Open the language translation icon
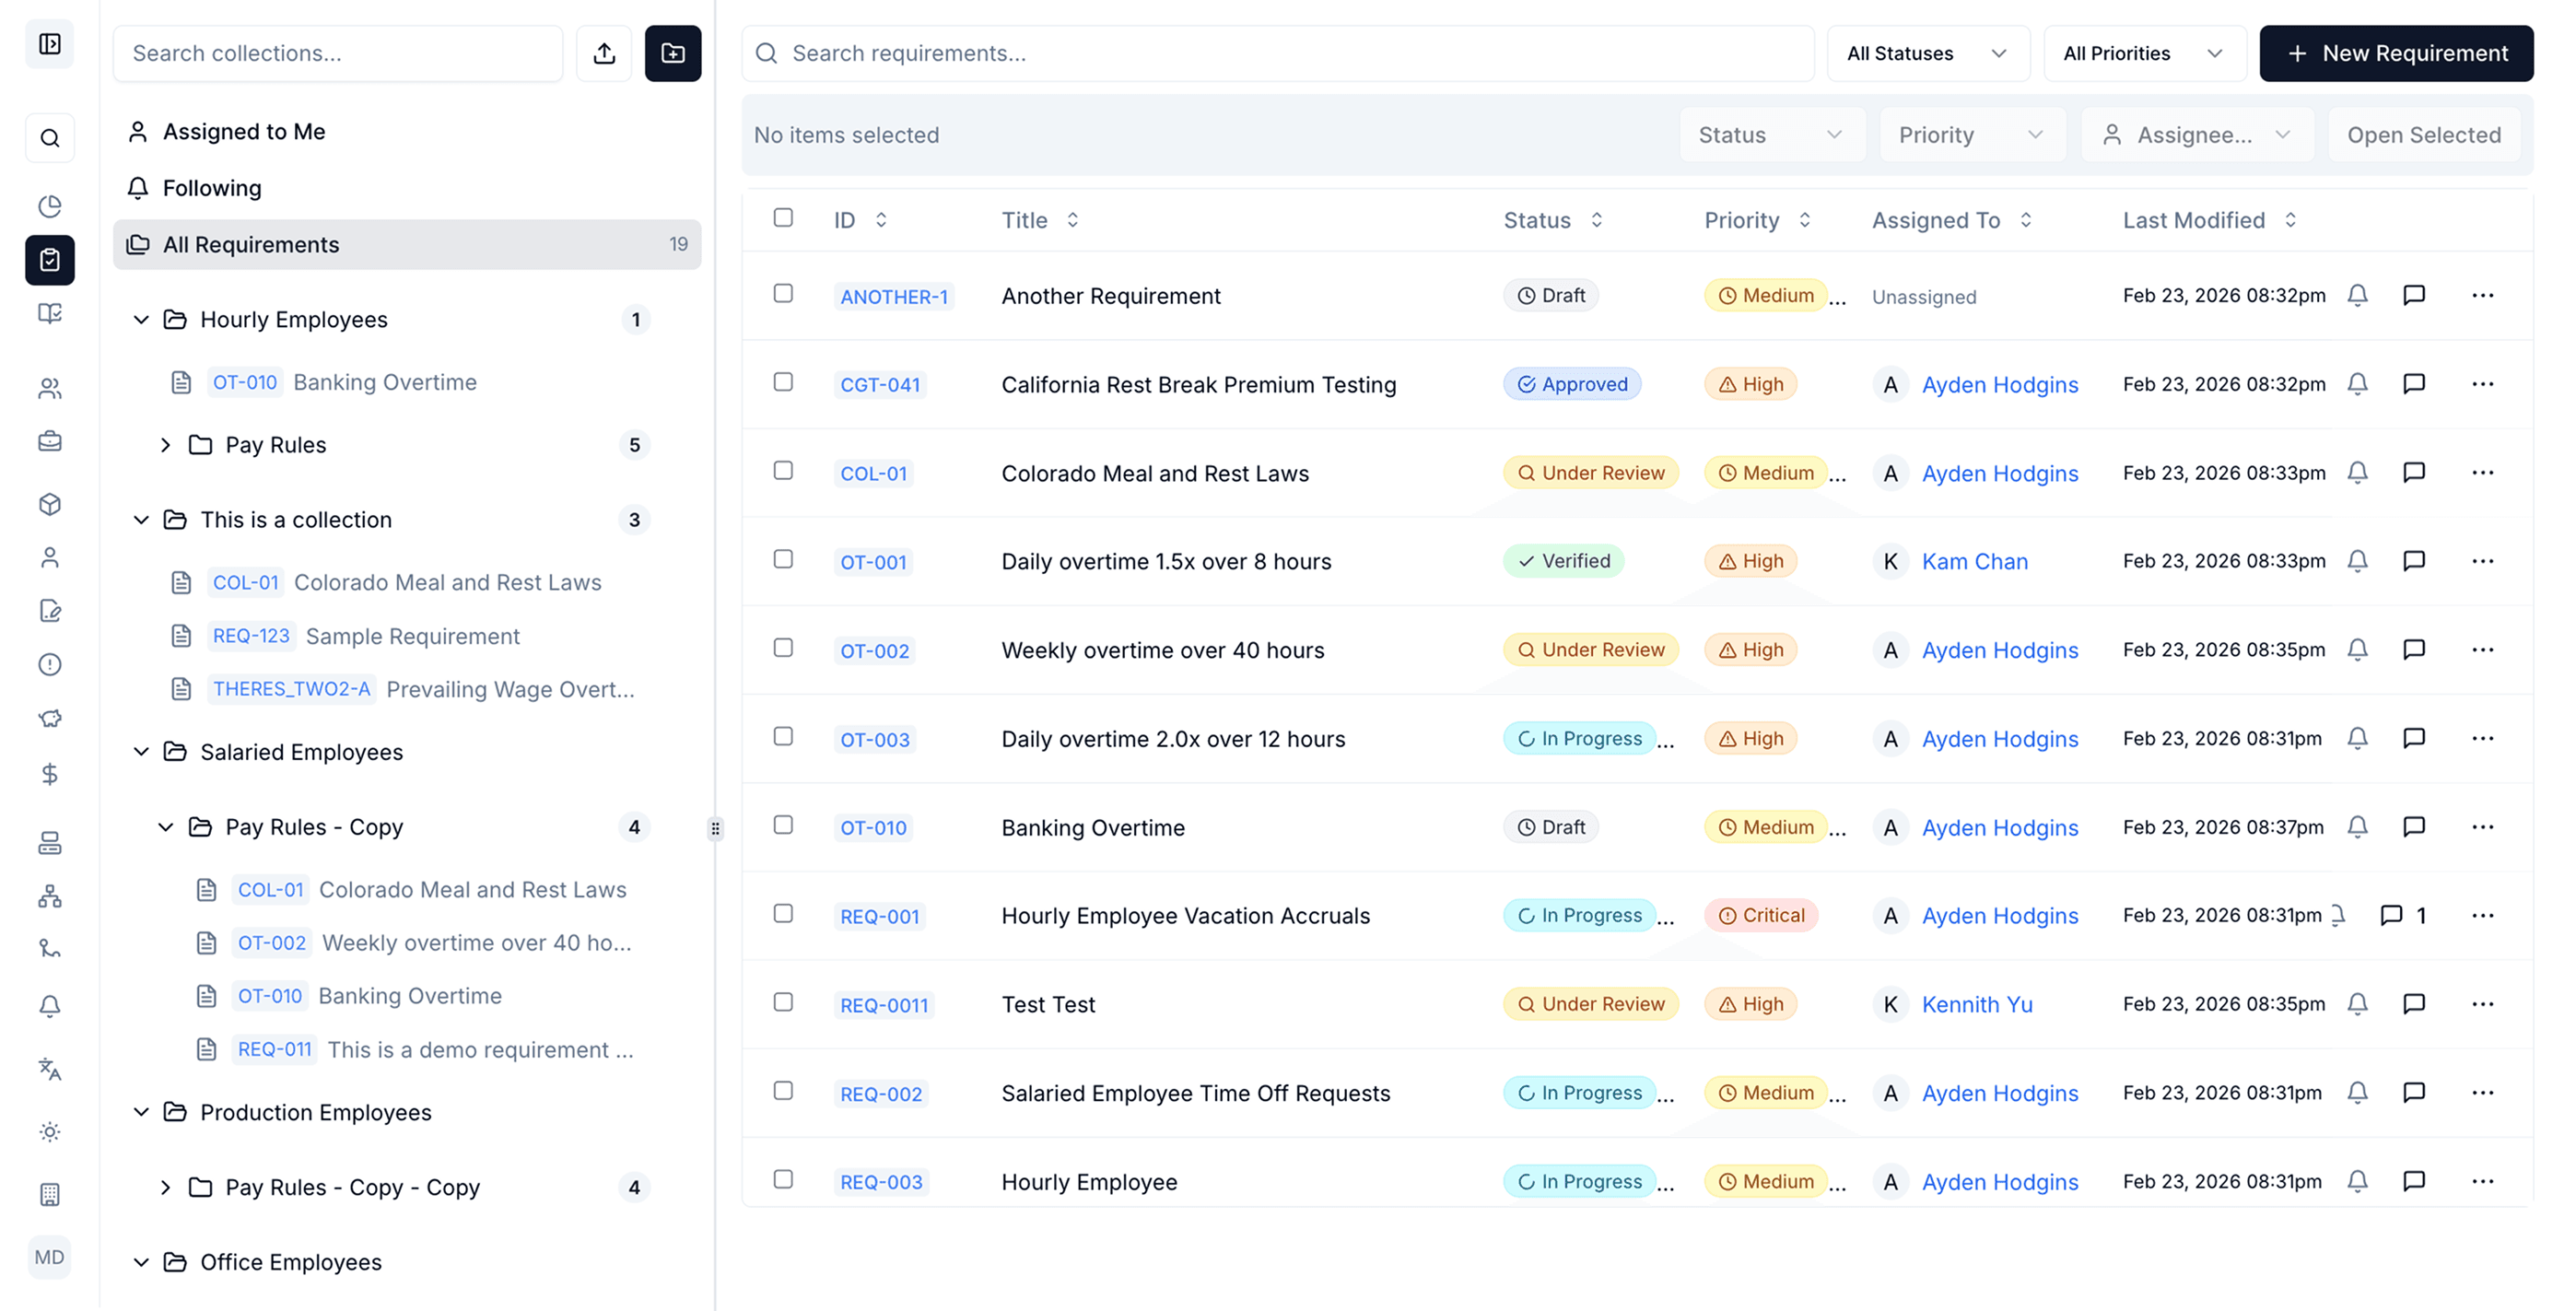 tap(50, 1069)
